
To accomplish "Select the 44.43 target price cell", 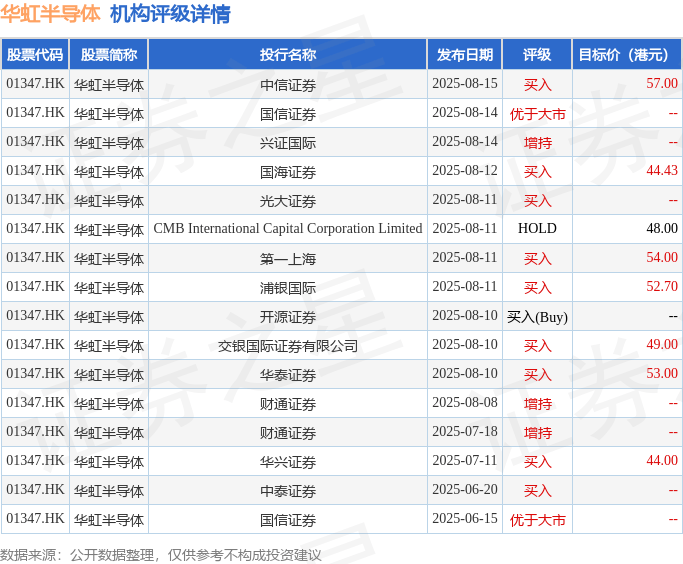I will pos(661,171).
